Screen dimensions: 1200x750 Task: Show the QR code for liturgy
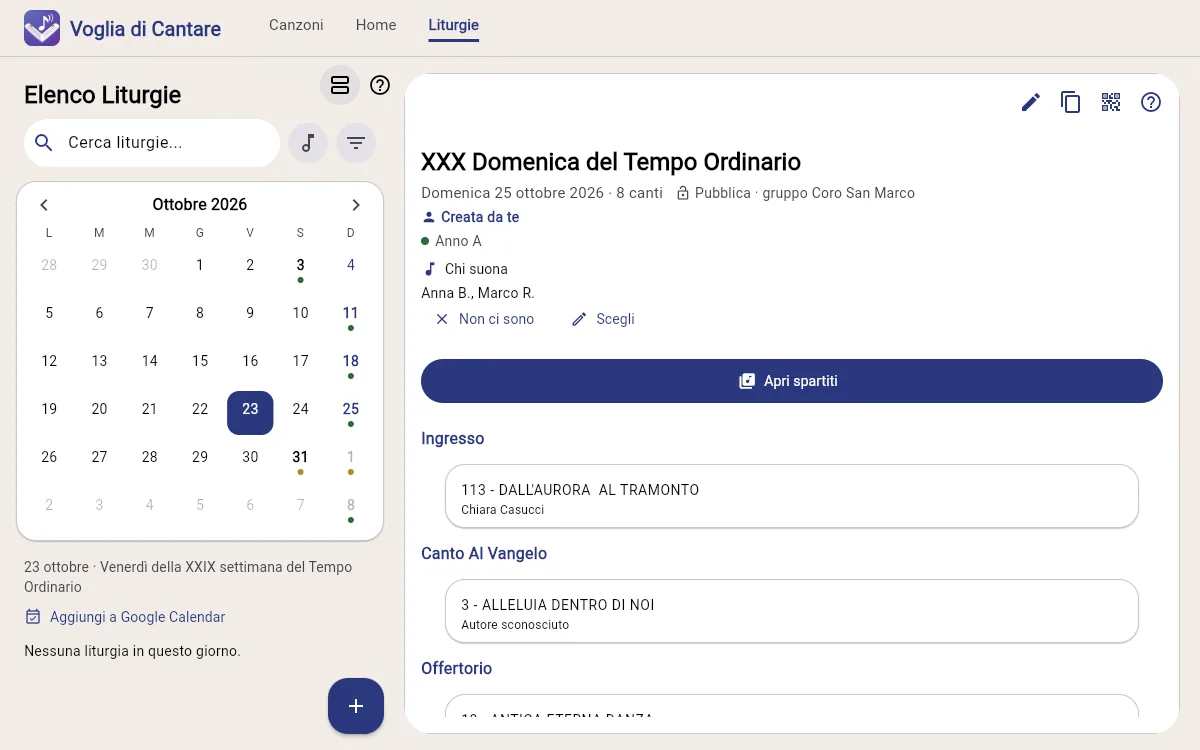1111,102
